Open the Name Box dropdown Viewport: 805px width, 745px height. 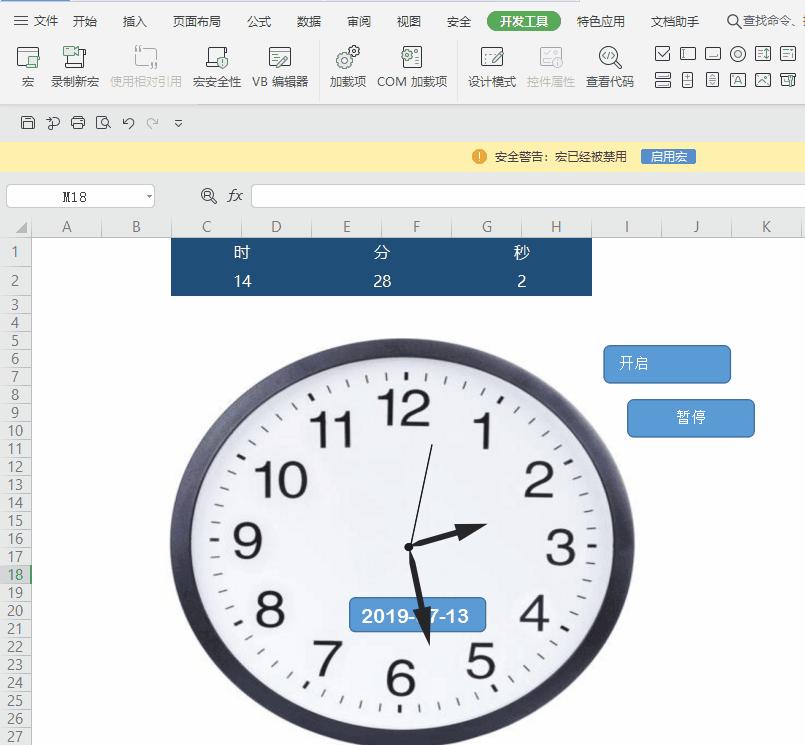(148, 196)
